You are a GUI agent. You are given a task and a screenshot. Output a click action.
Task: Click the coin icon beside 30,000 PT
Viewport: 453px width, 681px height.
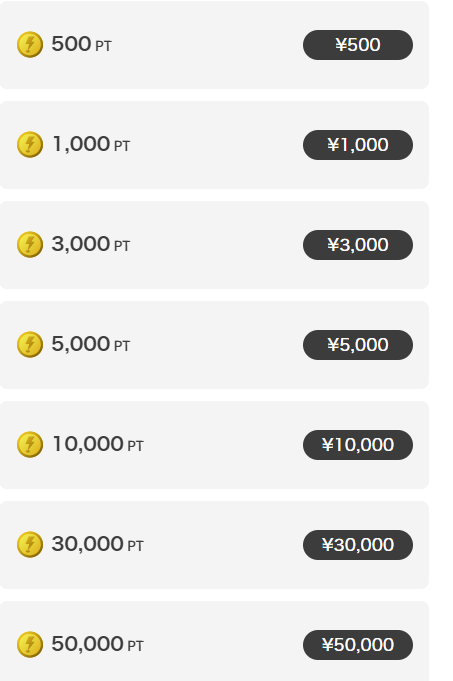tap(30, 544)
